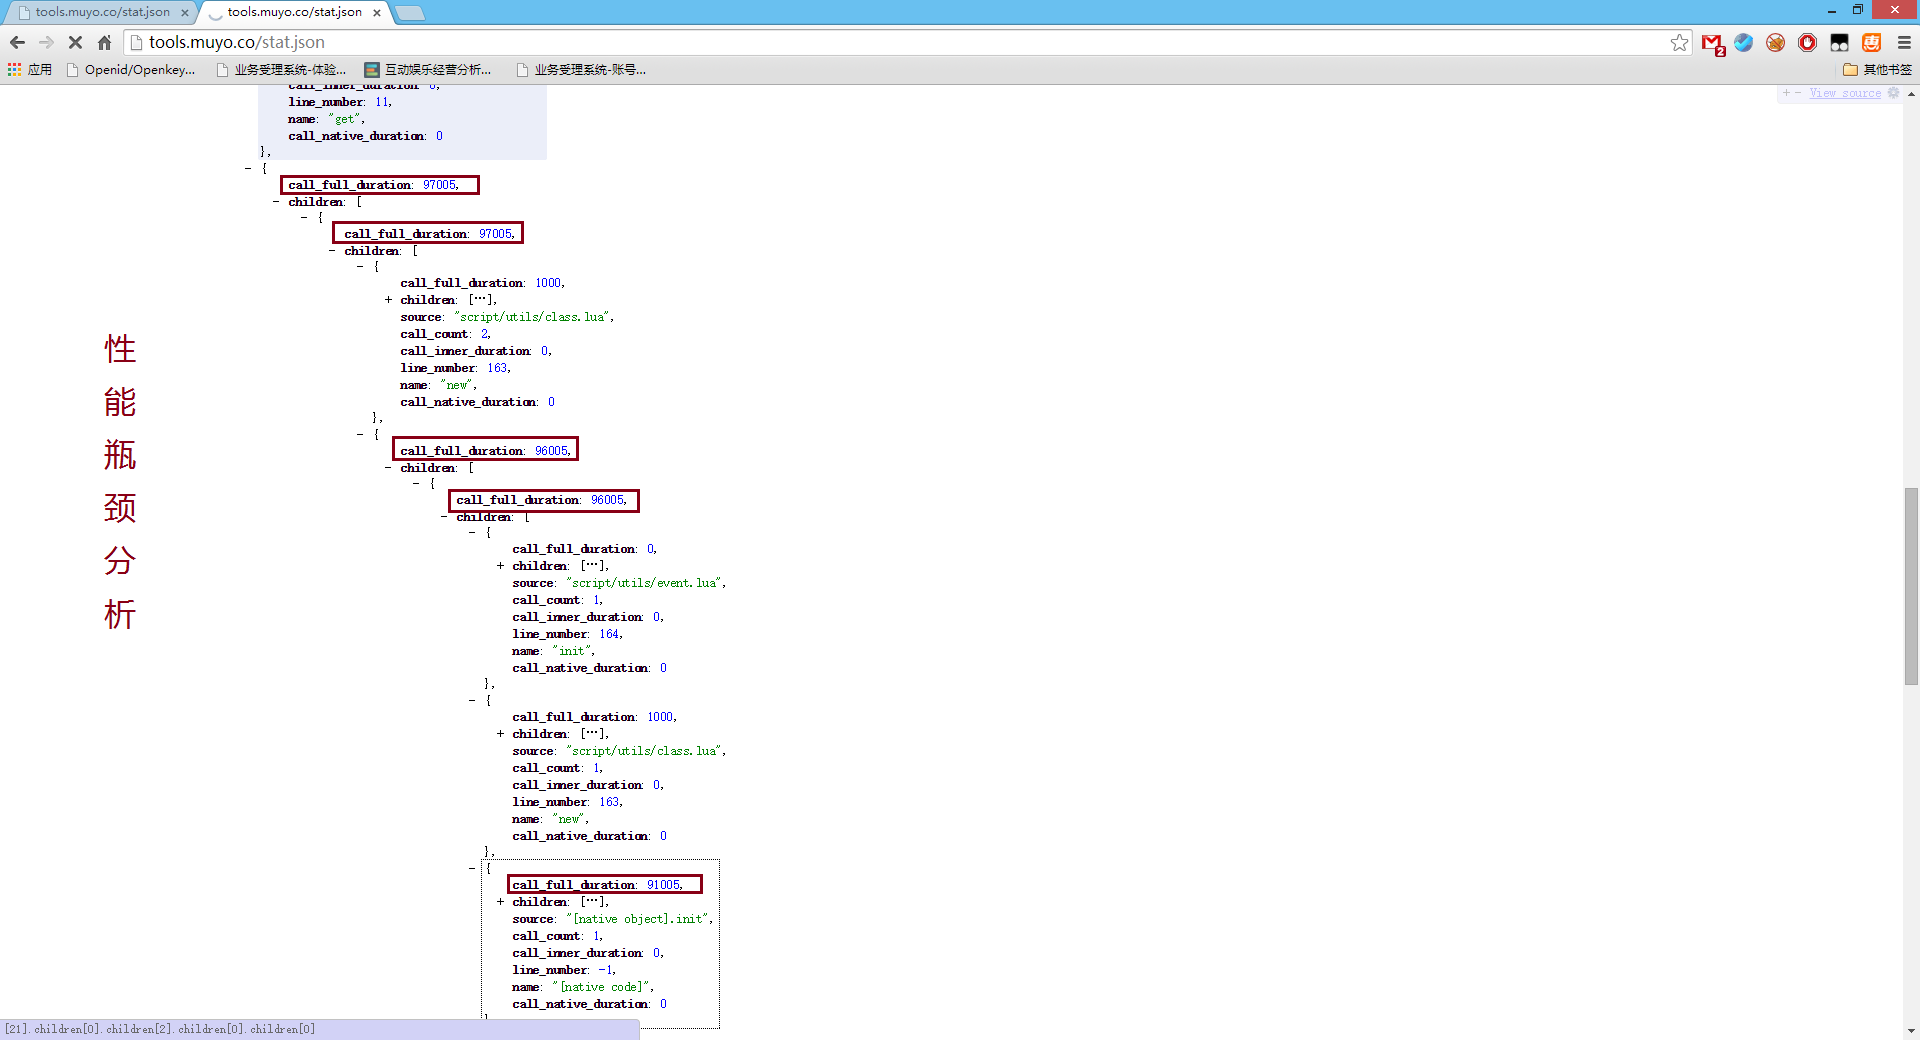
Task: Click the vertical scrollbar thumb
Action: [1911, 585]
